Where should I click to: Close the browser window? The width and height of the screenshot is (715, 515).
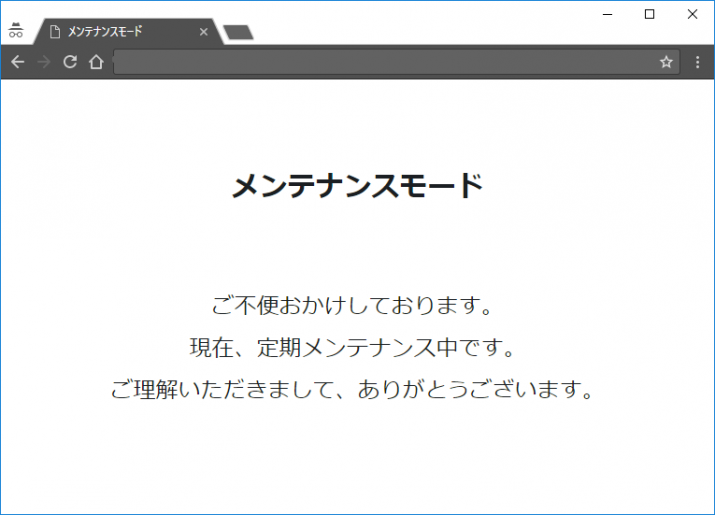(692, 14)
